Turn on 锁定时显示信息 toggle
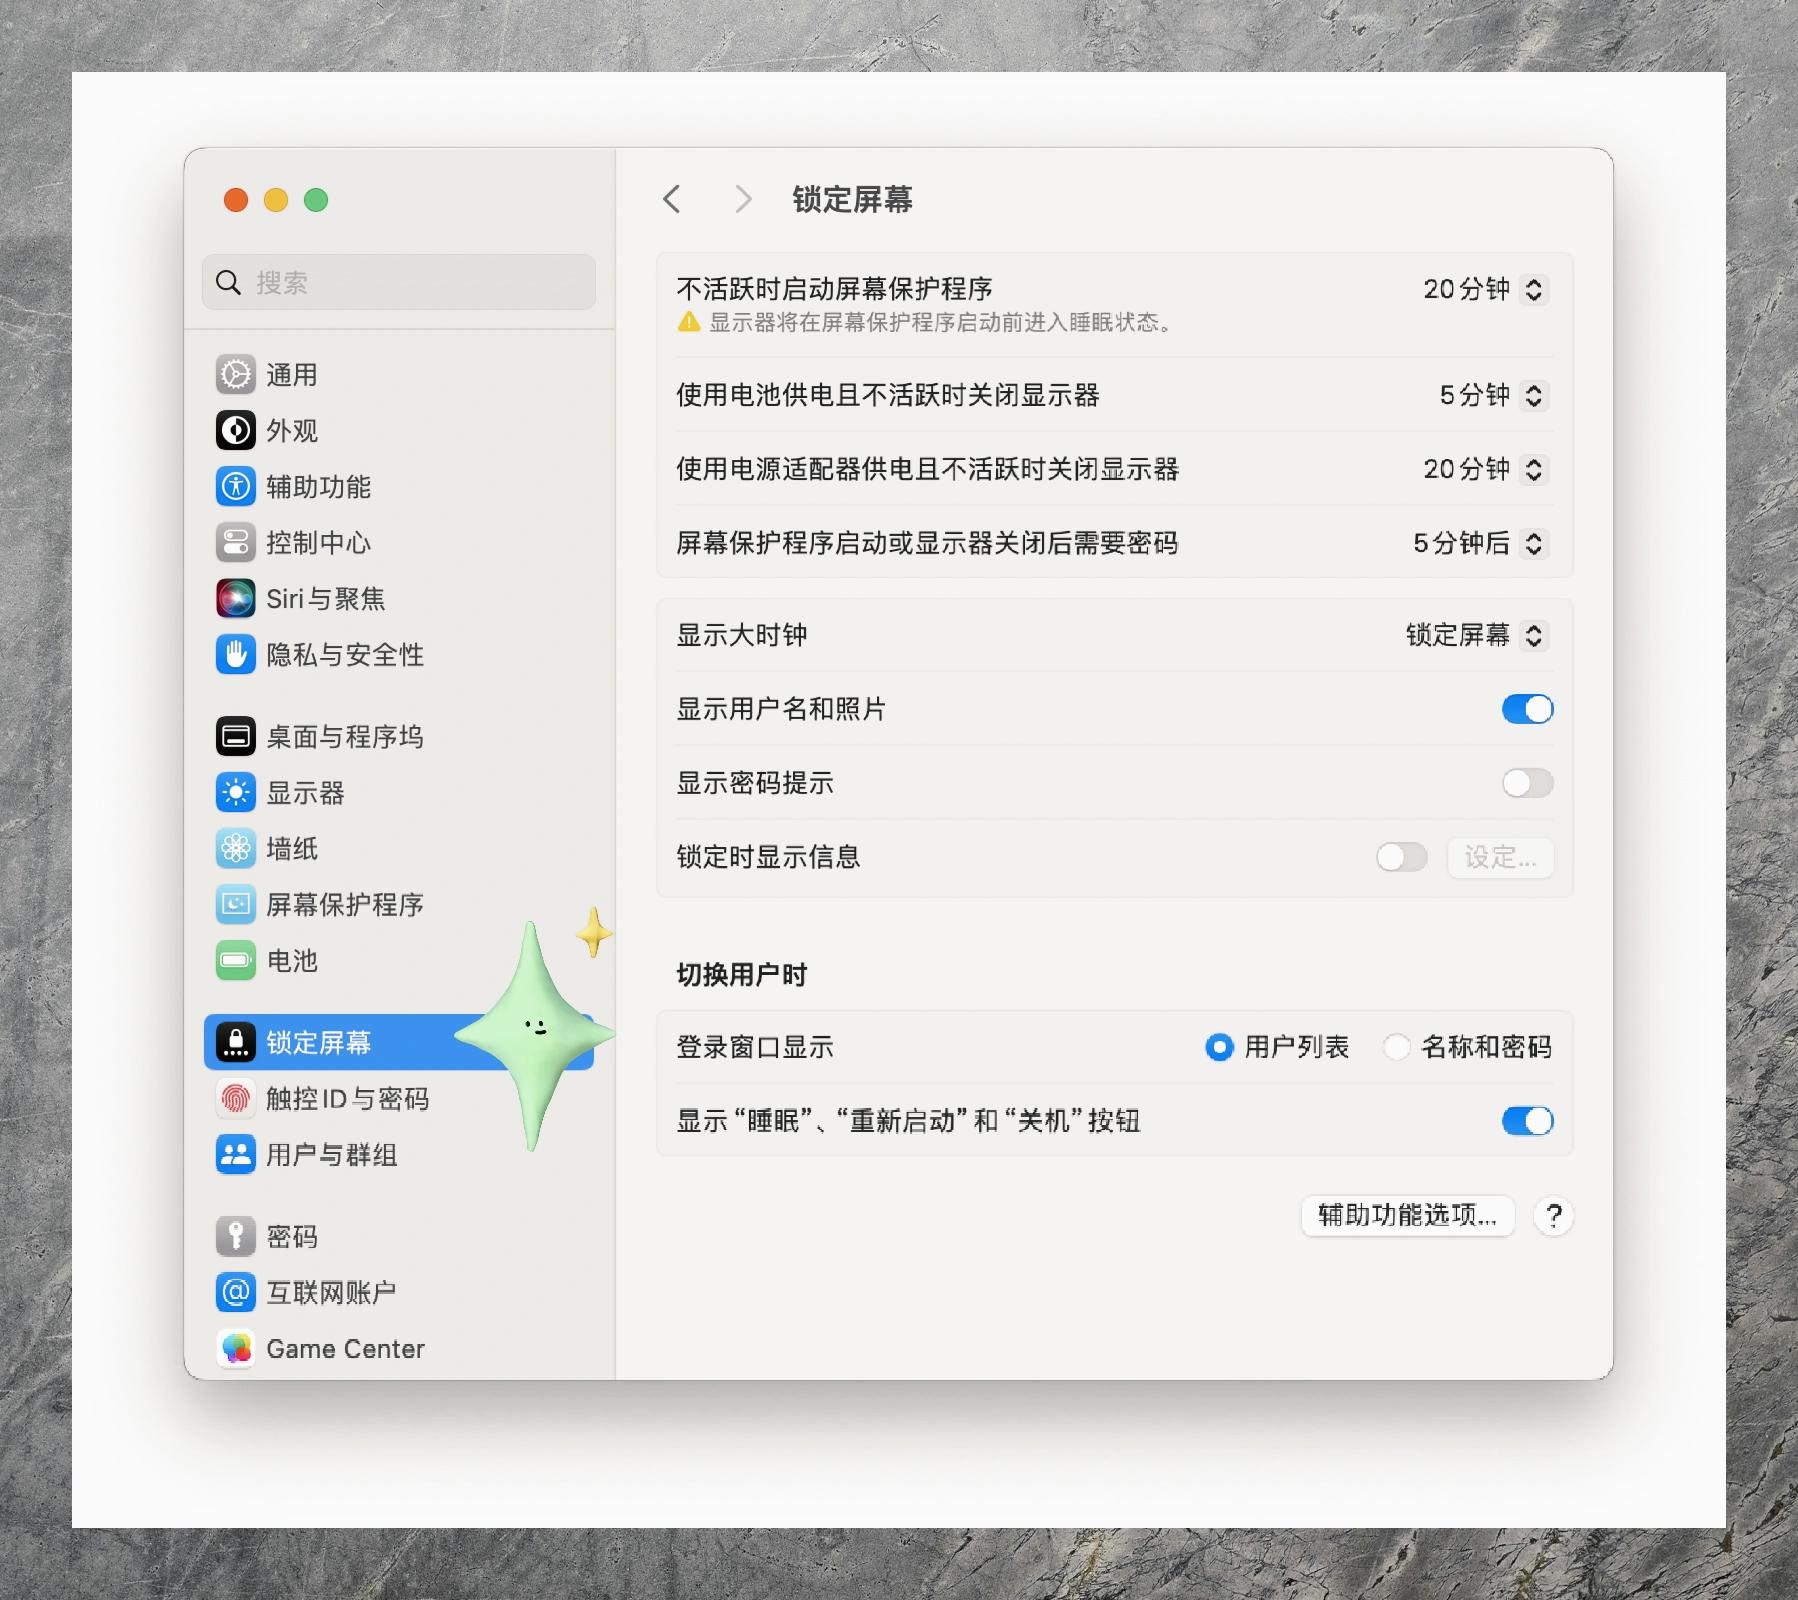Image resolution: width=1798 pixels, height=1600 pixels. (x=1402, y=857)
